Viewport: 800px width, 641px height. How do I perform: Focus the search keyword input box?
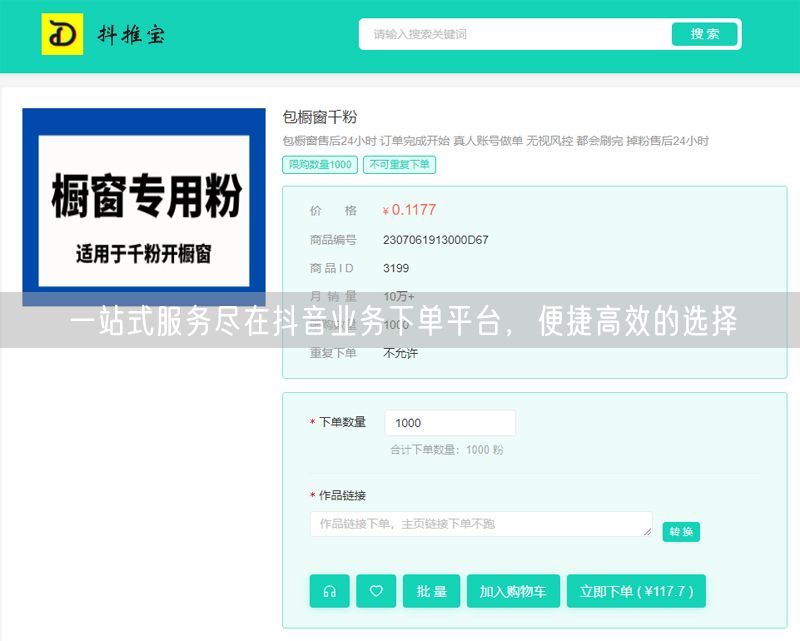pyautogui.click(x=515, y=34)
